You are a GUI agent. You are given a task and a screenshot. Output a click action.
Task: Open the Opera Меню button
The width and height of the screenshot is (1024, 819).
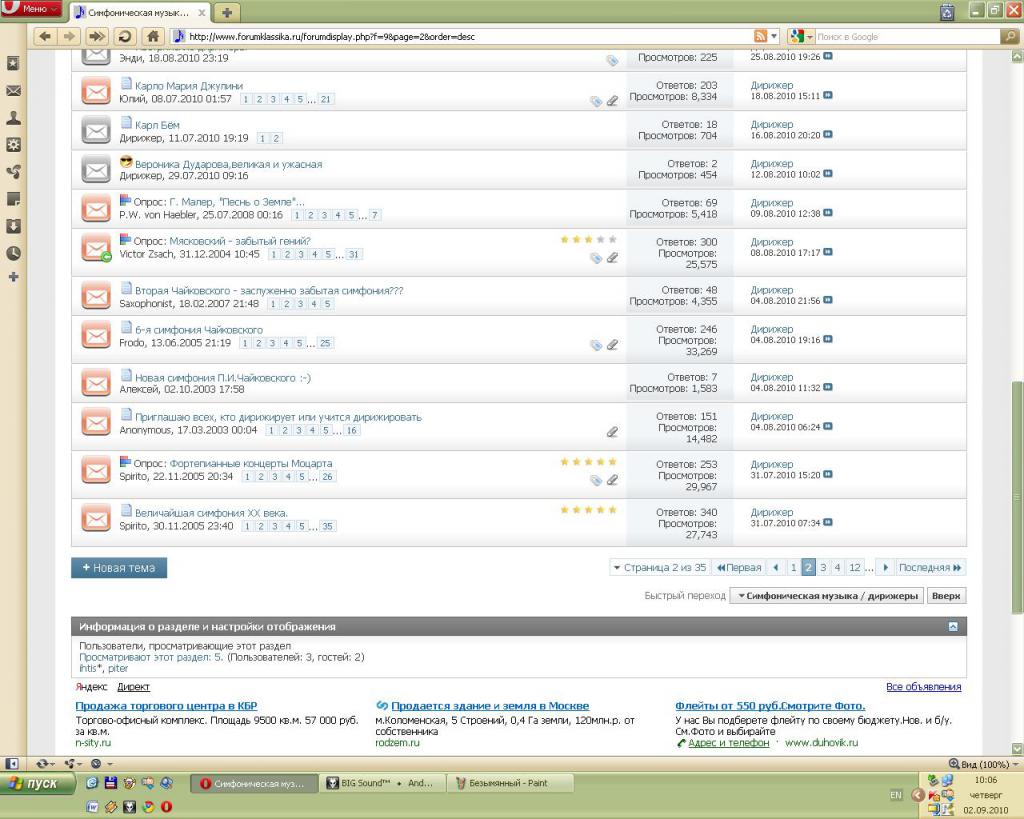tap(32, 9)
